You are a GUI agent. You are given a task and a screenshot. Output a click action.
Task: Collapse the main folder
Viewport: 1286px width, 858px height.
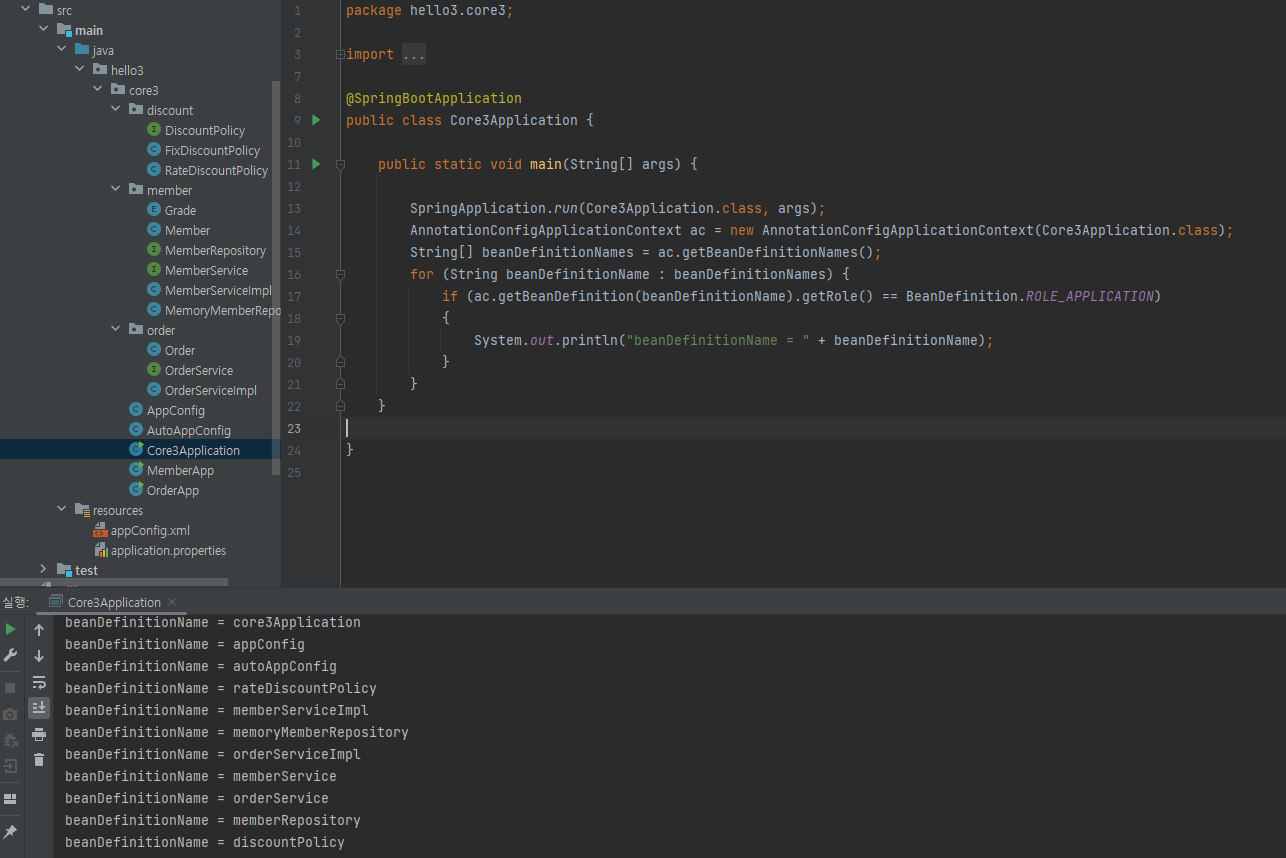tap(44, 30)
